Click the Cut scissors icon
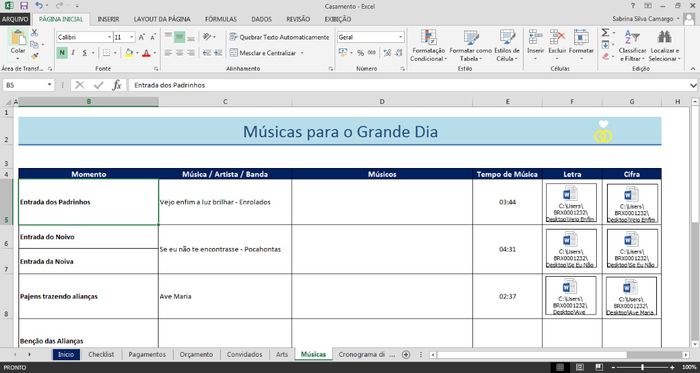 34,33
